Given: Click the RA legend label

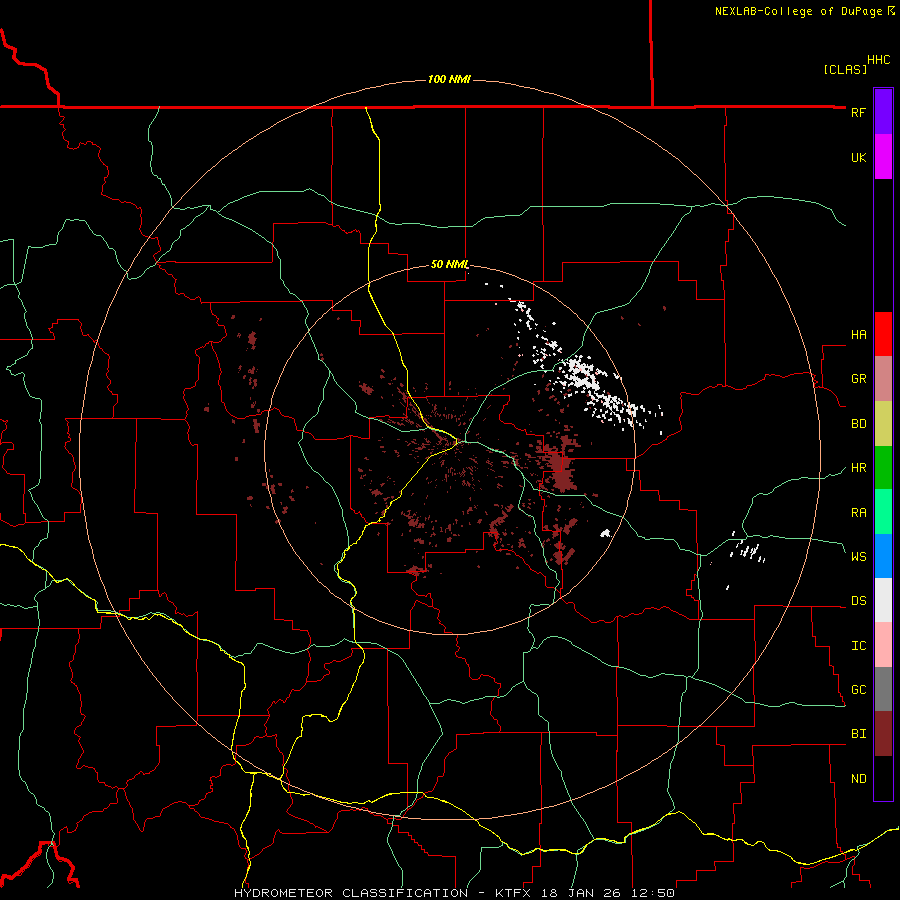Looking at the screenshot, I should tap(858, 513).
